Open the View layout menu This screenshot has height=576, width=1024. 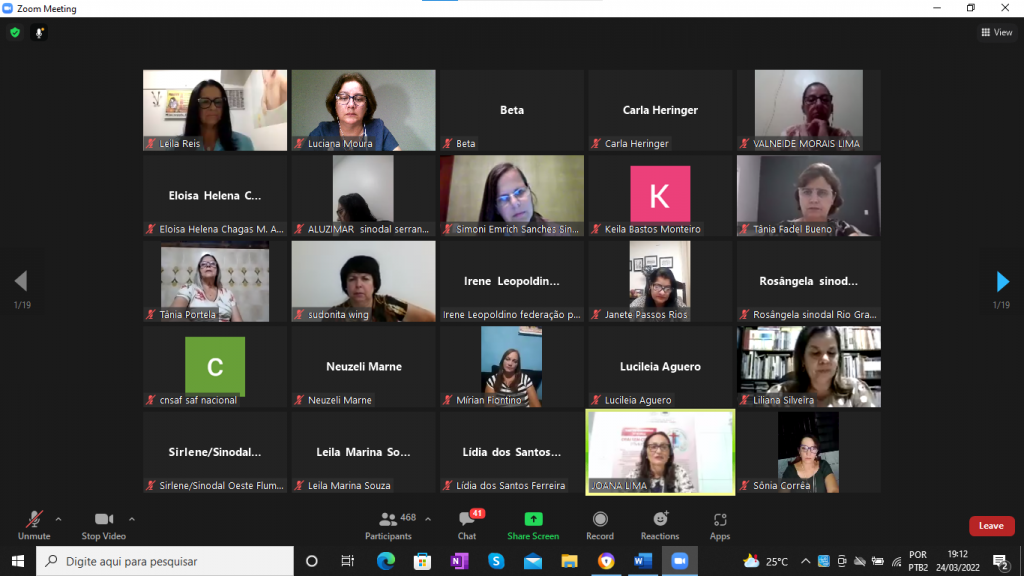(996, 33)
